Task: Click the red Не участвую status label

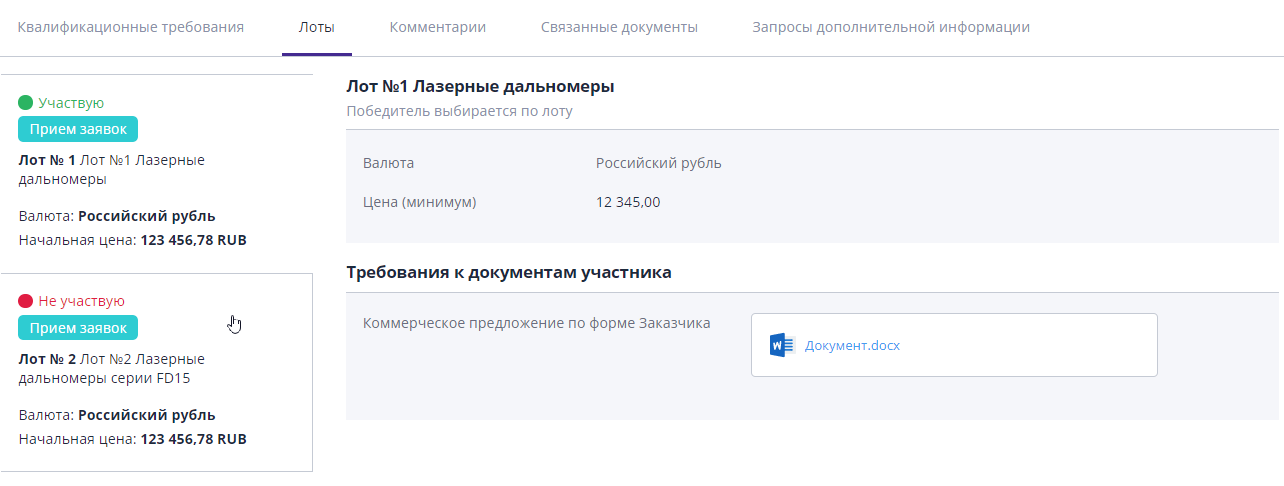Action: click(81, 301)
